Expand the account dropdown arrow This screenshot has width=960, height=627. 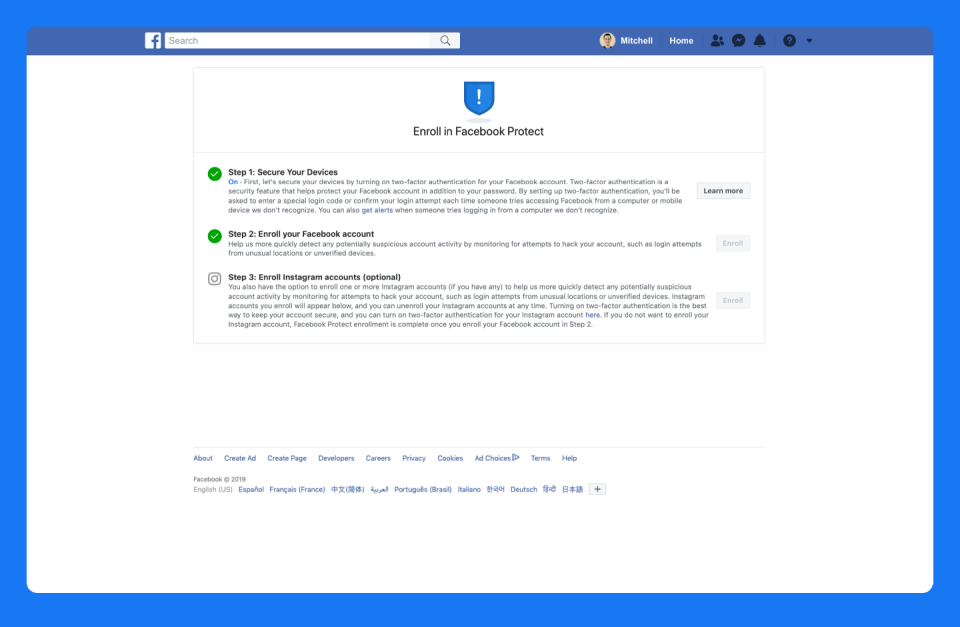pyautogui.click(x=809, y=41)
